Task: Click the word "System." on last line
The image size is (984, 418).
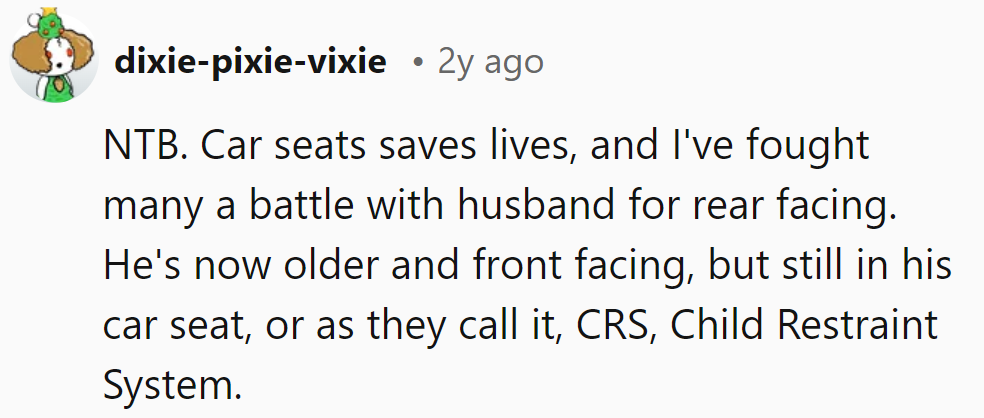Action: tap(172, 384)
